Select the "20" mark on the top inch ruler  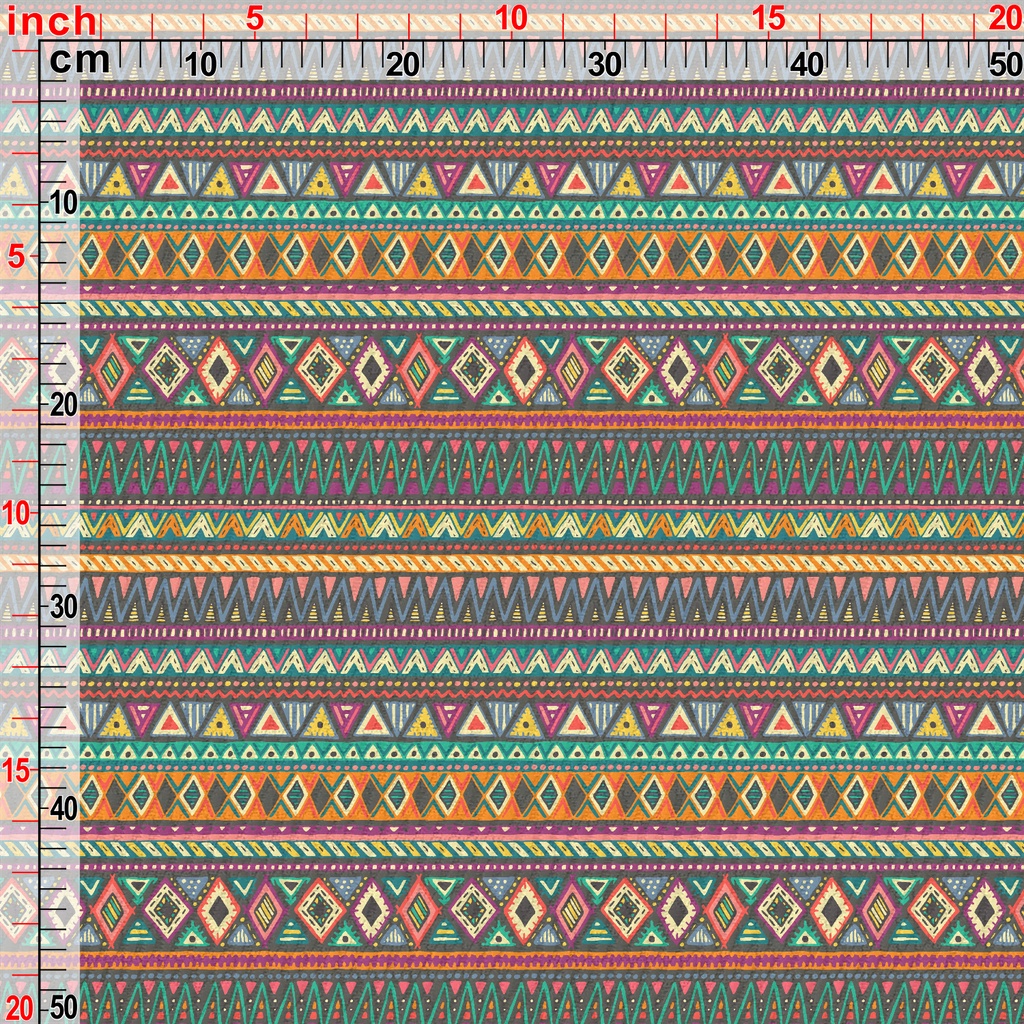click(x=1006, y=19)
